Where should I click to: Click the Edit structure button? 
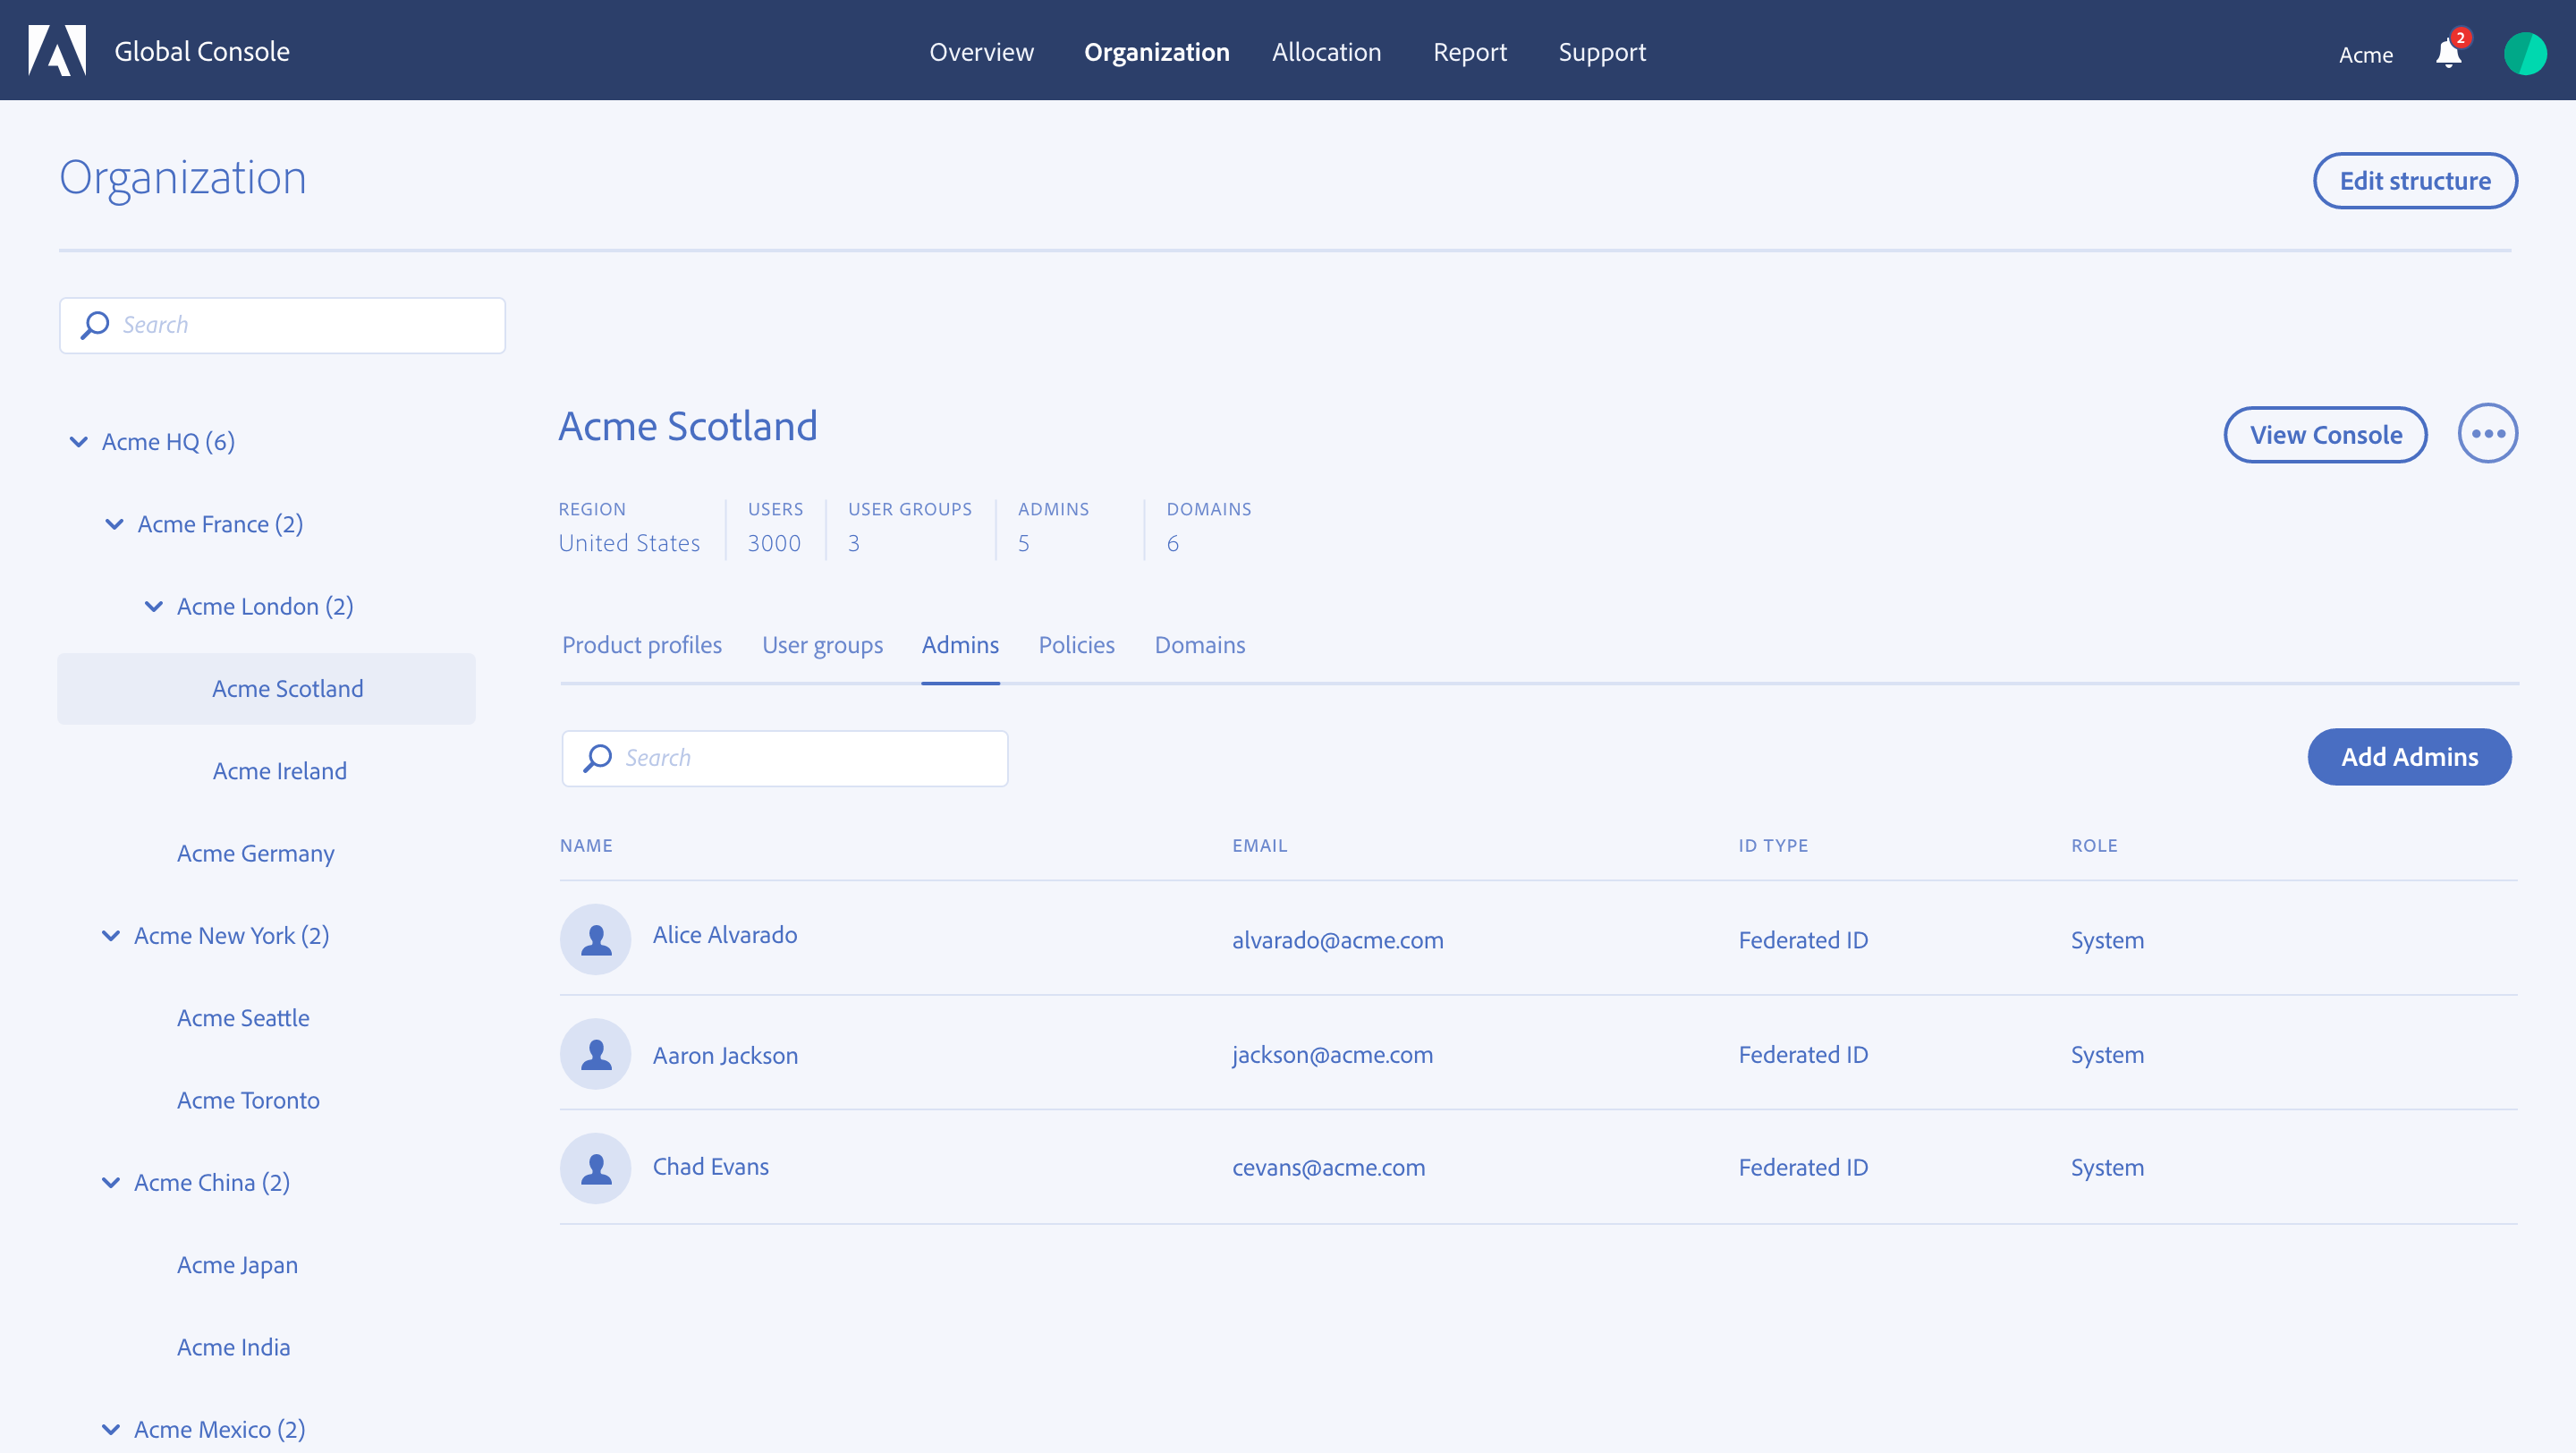[2415, 181]
